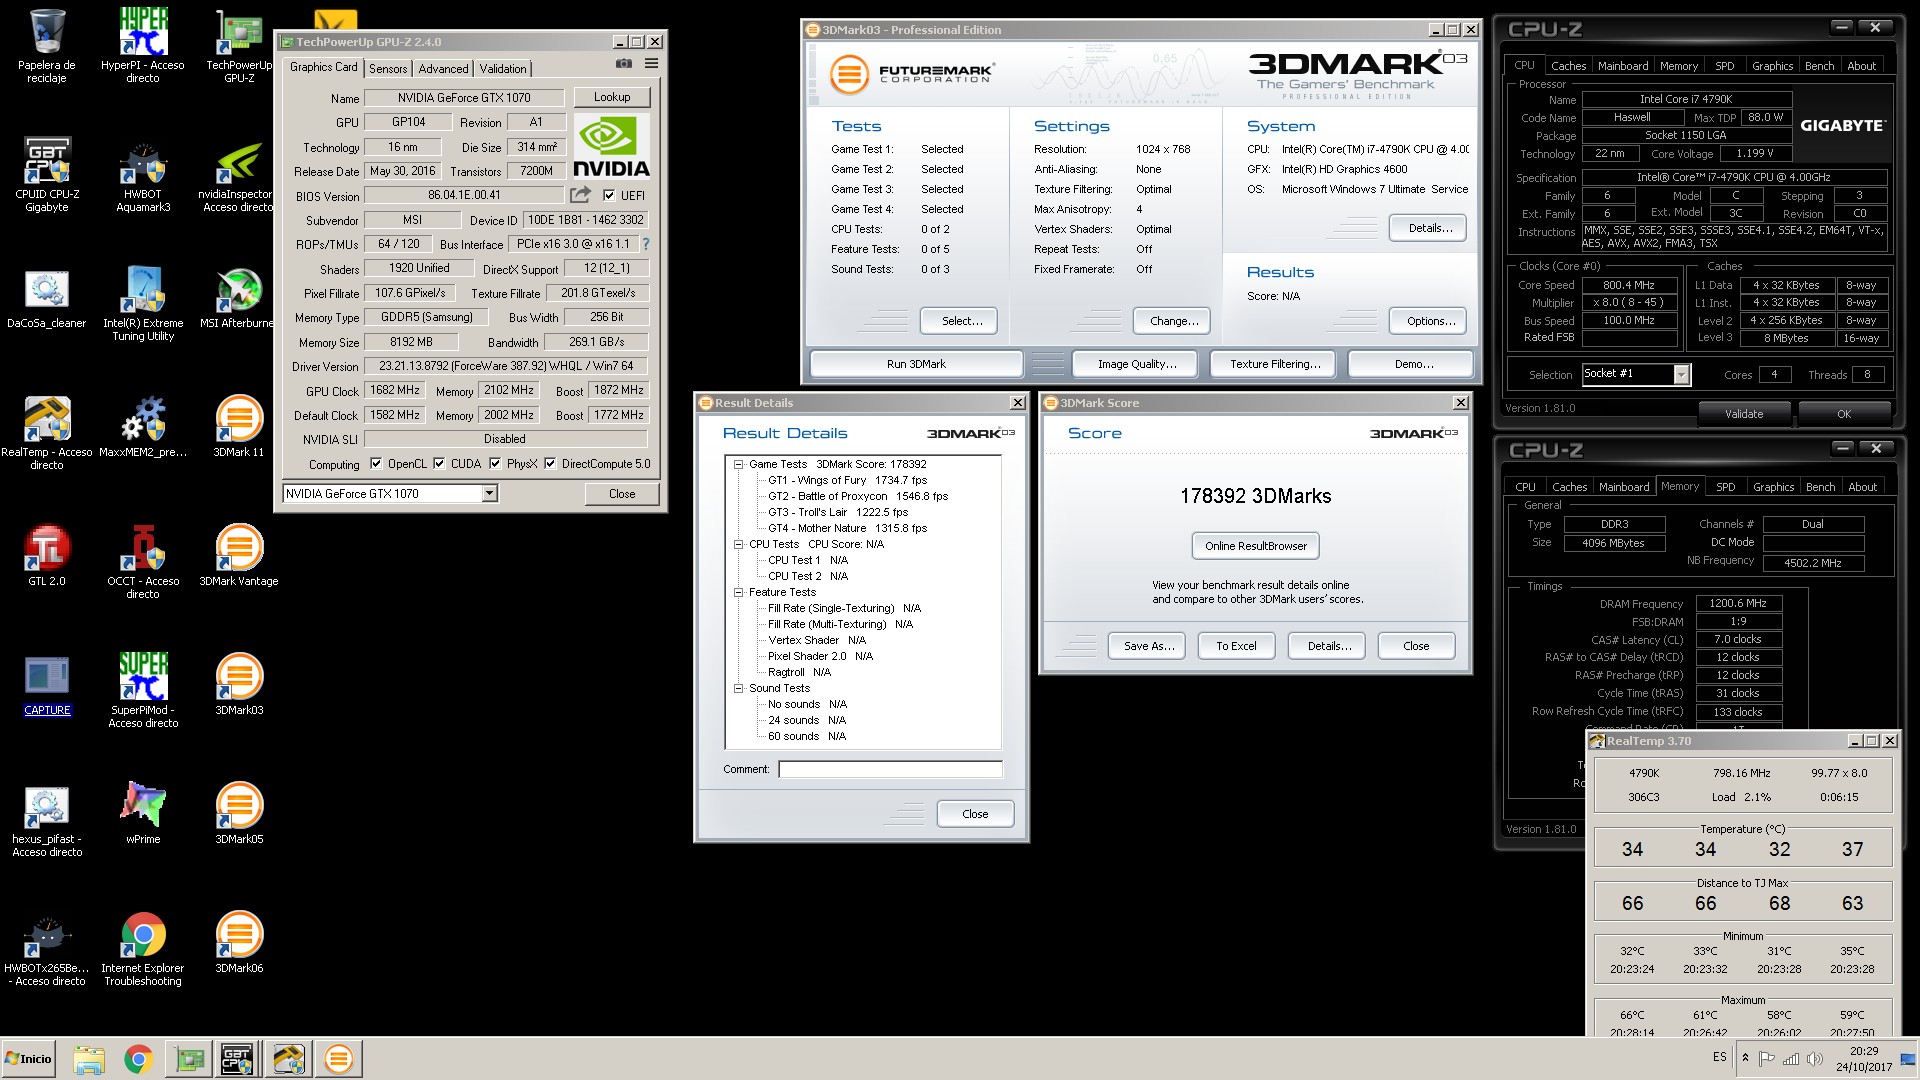
Task: Toggle CUDA checkbox in GPU-Z
Action: tap(439, 464)
